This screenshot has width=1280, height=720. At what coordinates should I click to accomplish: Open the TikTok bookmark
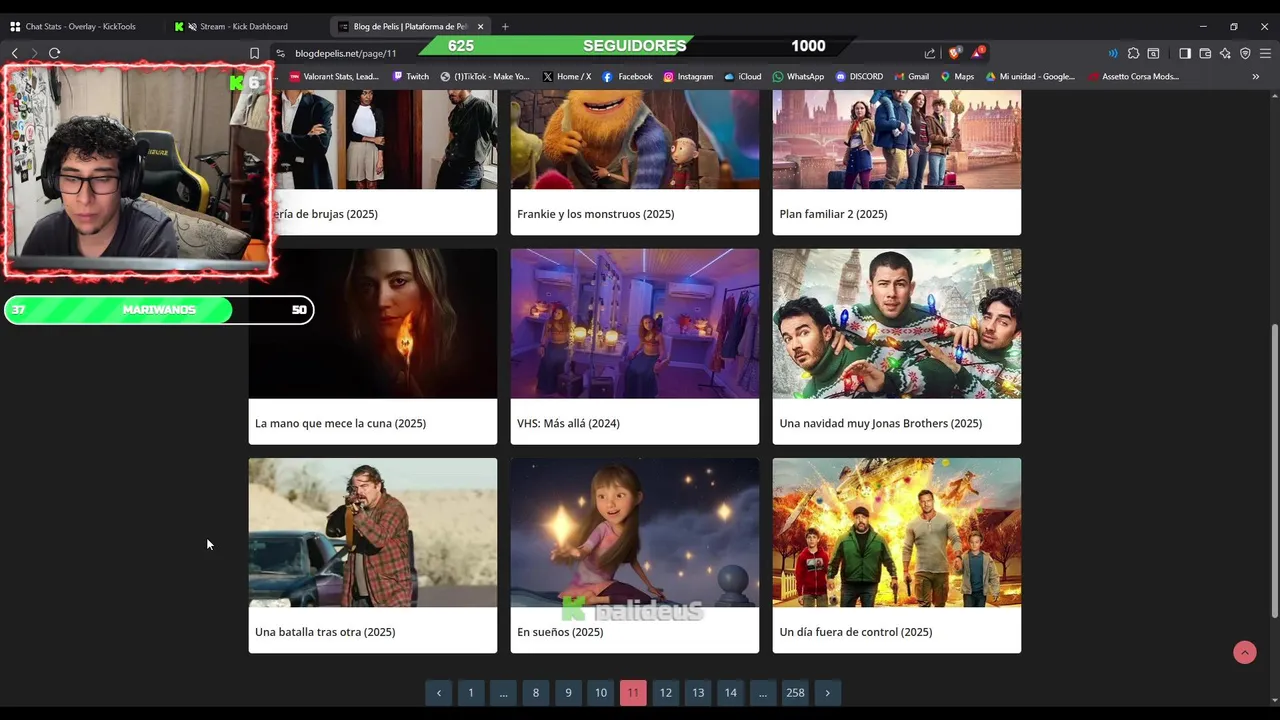coord(485,76)
